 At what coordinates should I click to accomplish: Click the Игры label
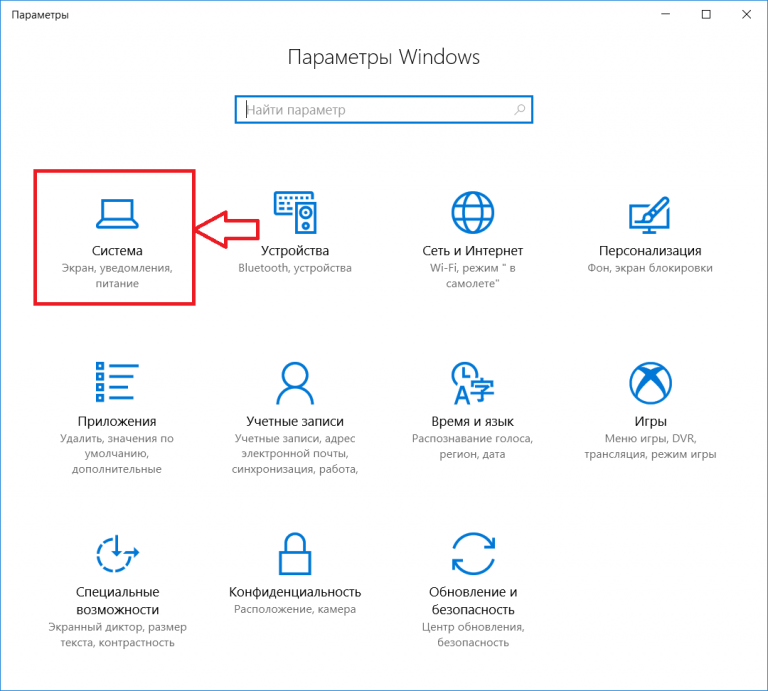tap(650, 421)
